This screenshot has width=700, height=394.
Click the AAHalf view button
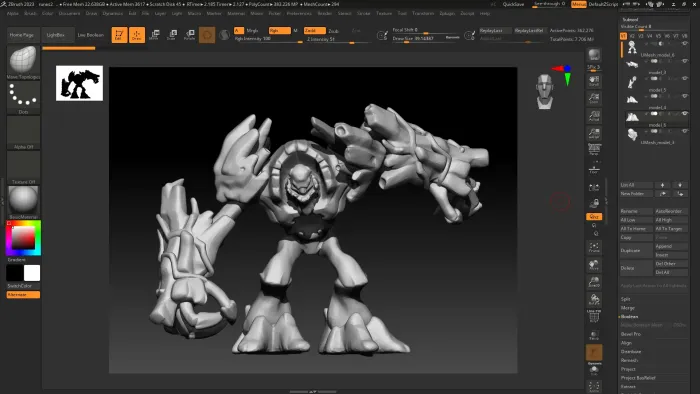pyautogui.click(x=594, y=133)
